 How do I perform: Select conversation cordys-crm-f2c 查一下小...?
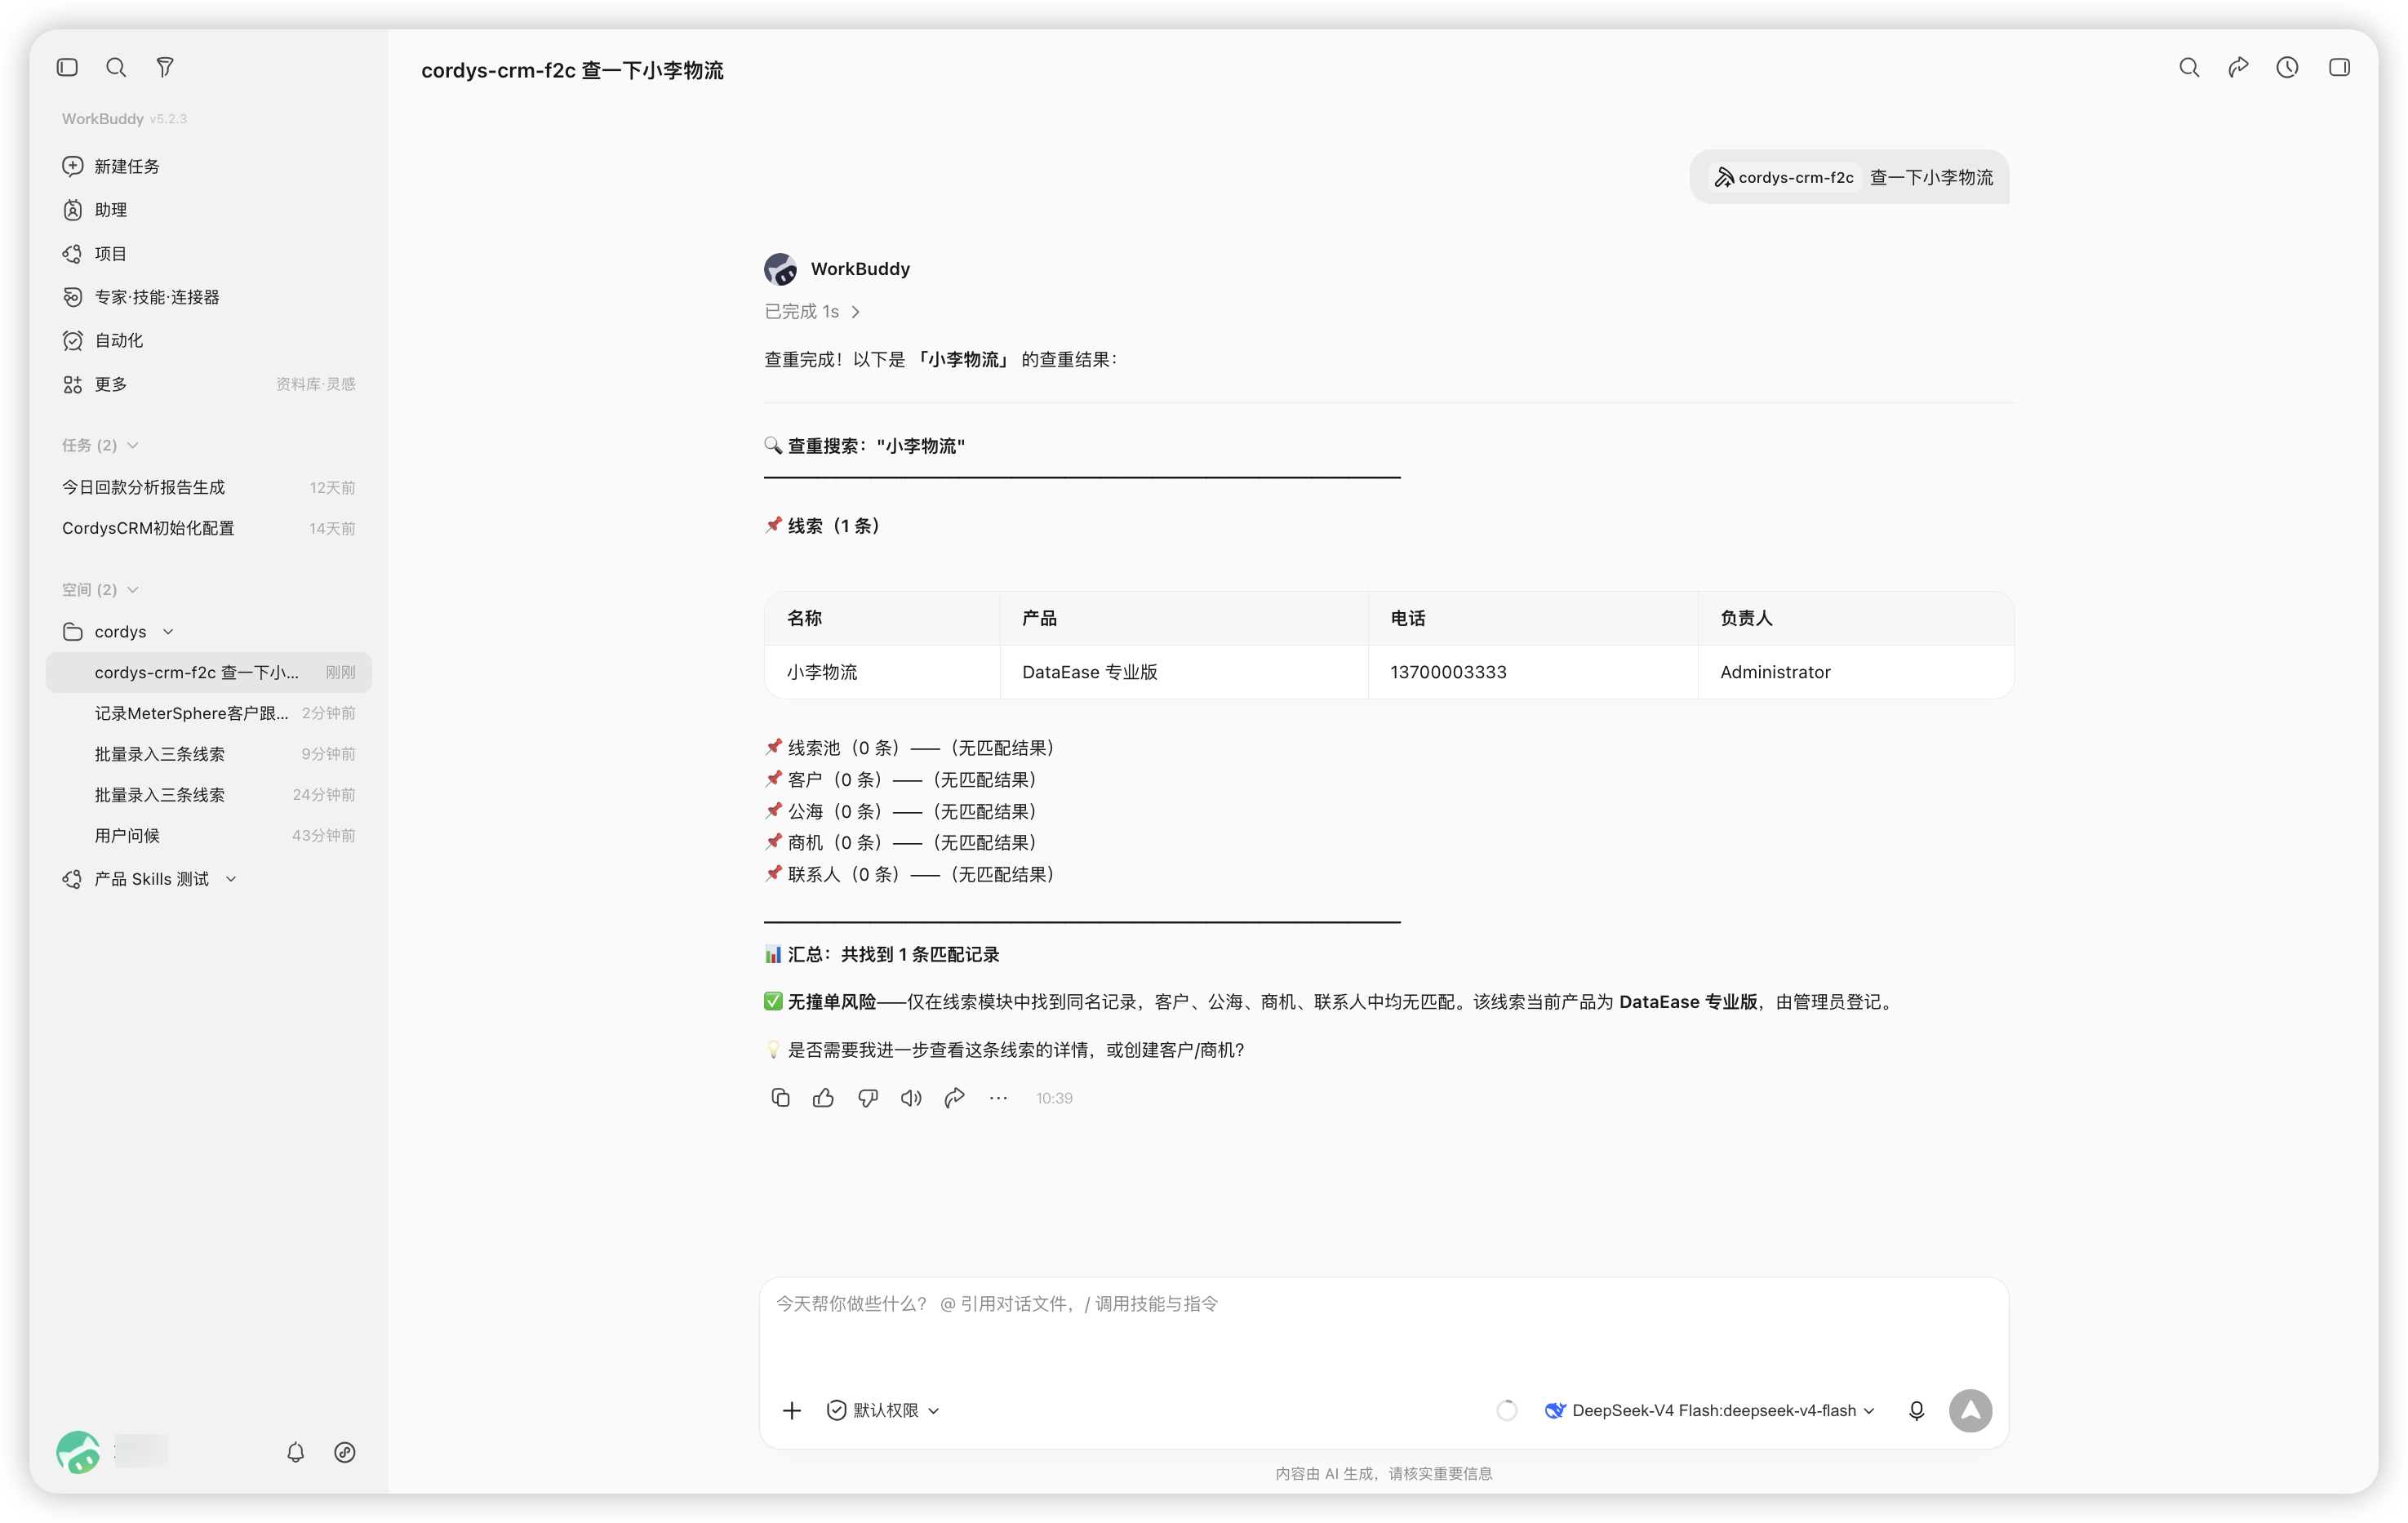(x=210, y=672)
